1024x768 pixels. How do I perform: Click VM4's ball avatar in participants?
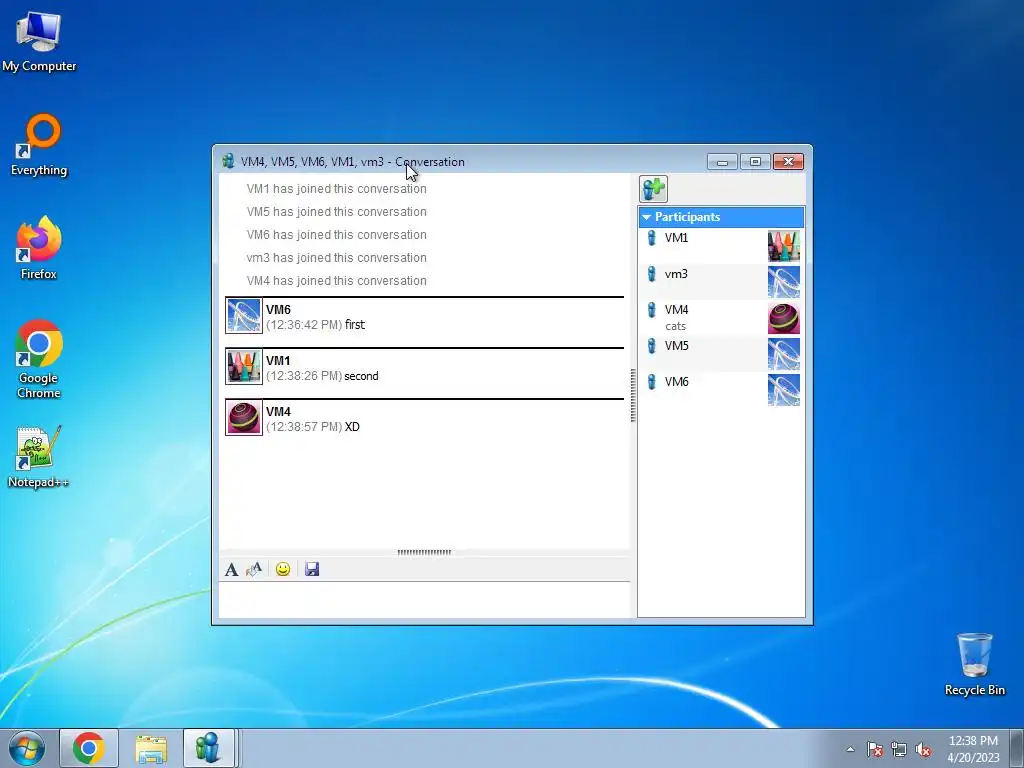(x=784, y=318)
